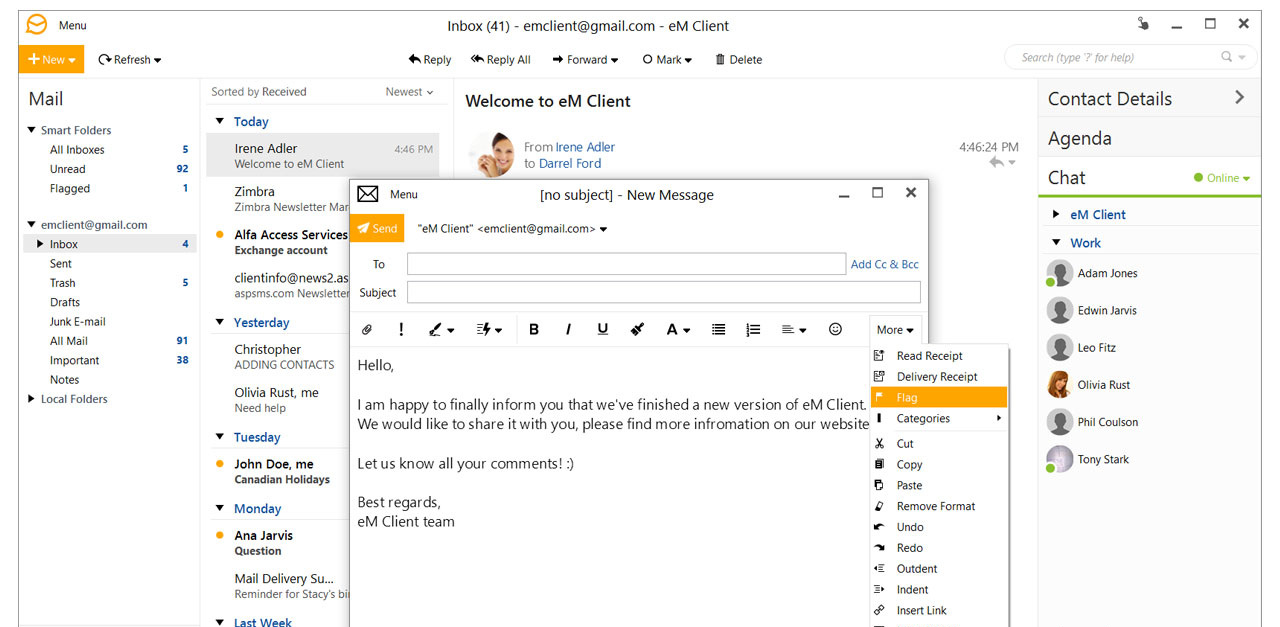Collapse the Today message group
This screenshot has height=627, width=1280.
click(x=220, y=122)
